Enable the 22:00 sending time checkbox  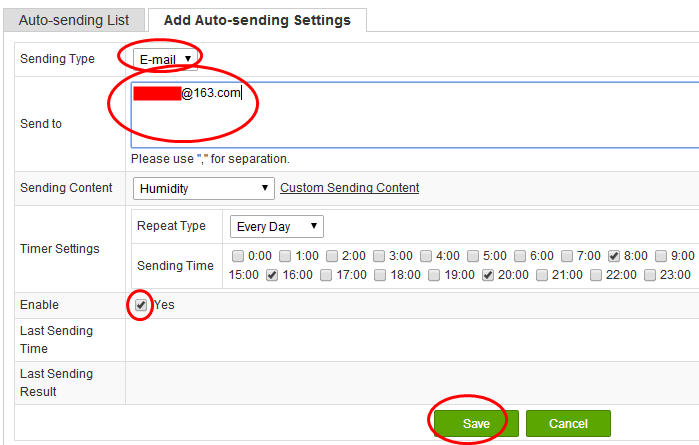(x=596, y=275)
